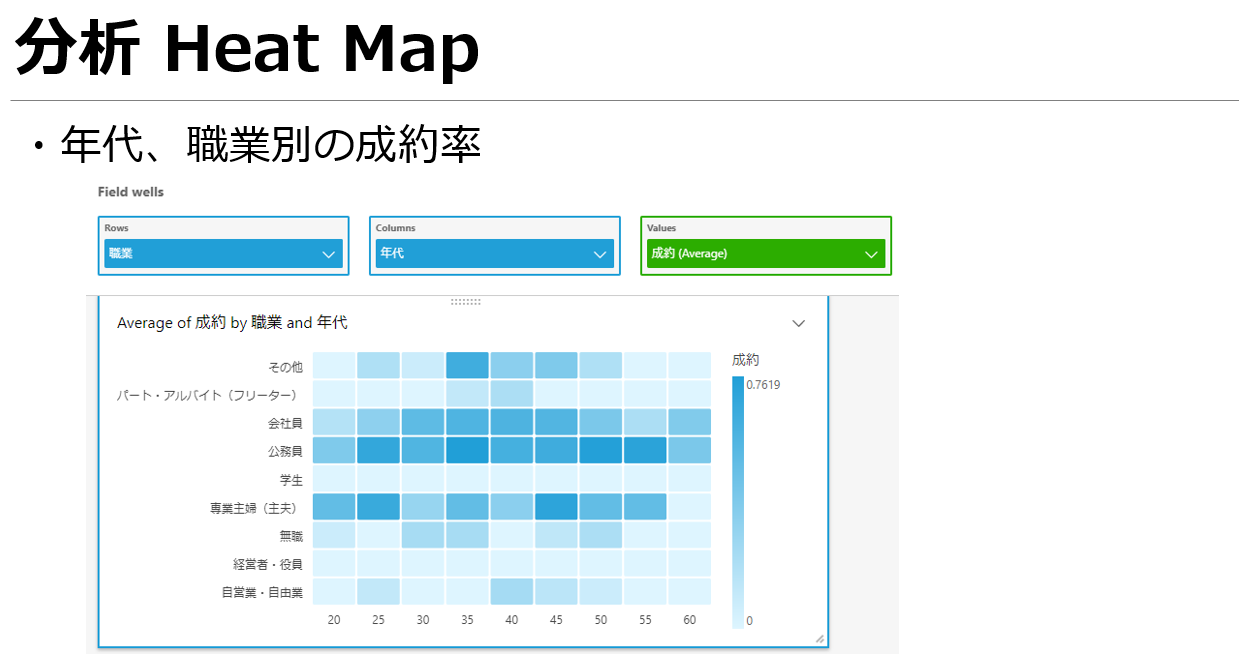
Task: Select the 公務員 row, age 35 heat cell
Action: [x=467, y=450]
